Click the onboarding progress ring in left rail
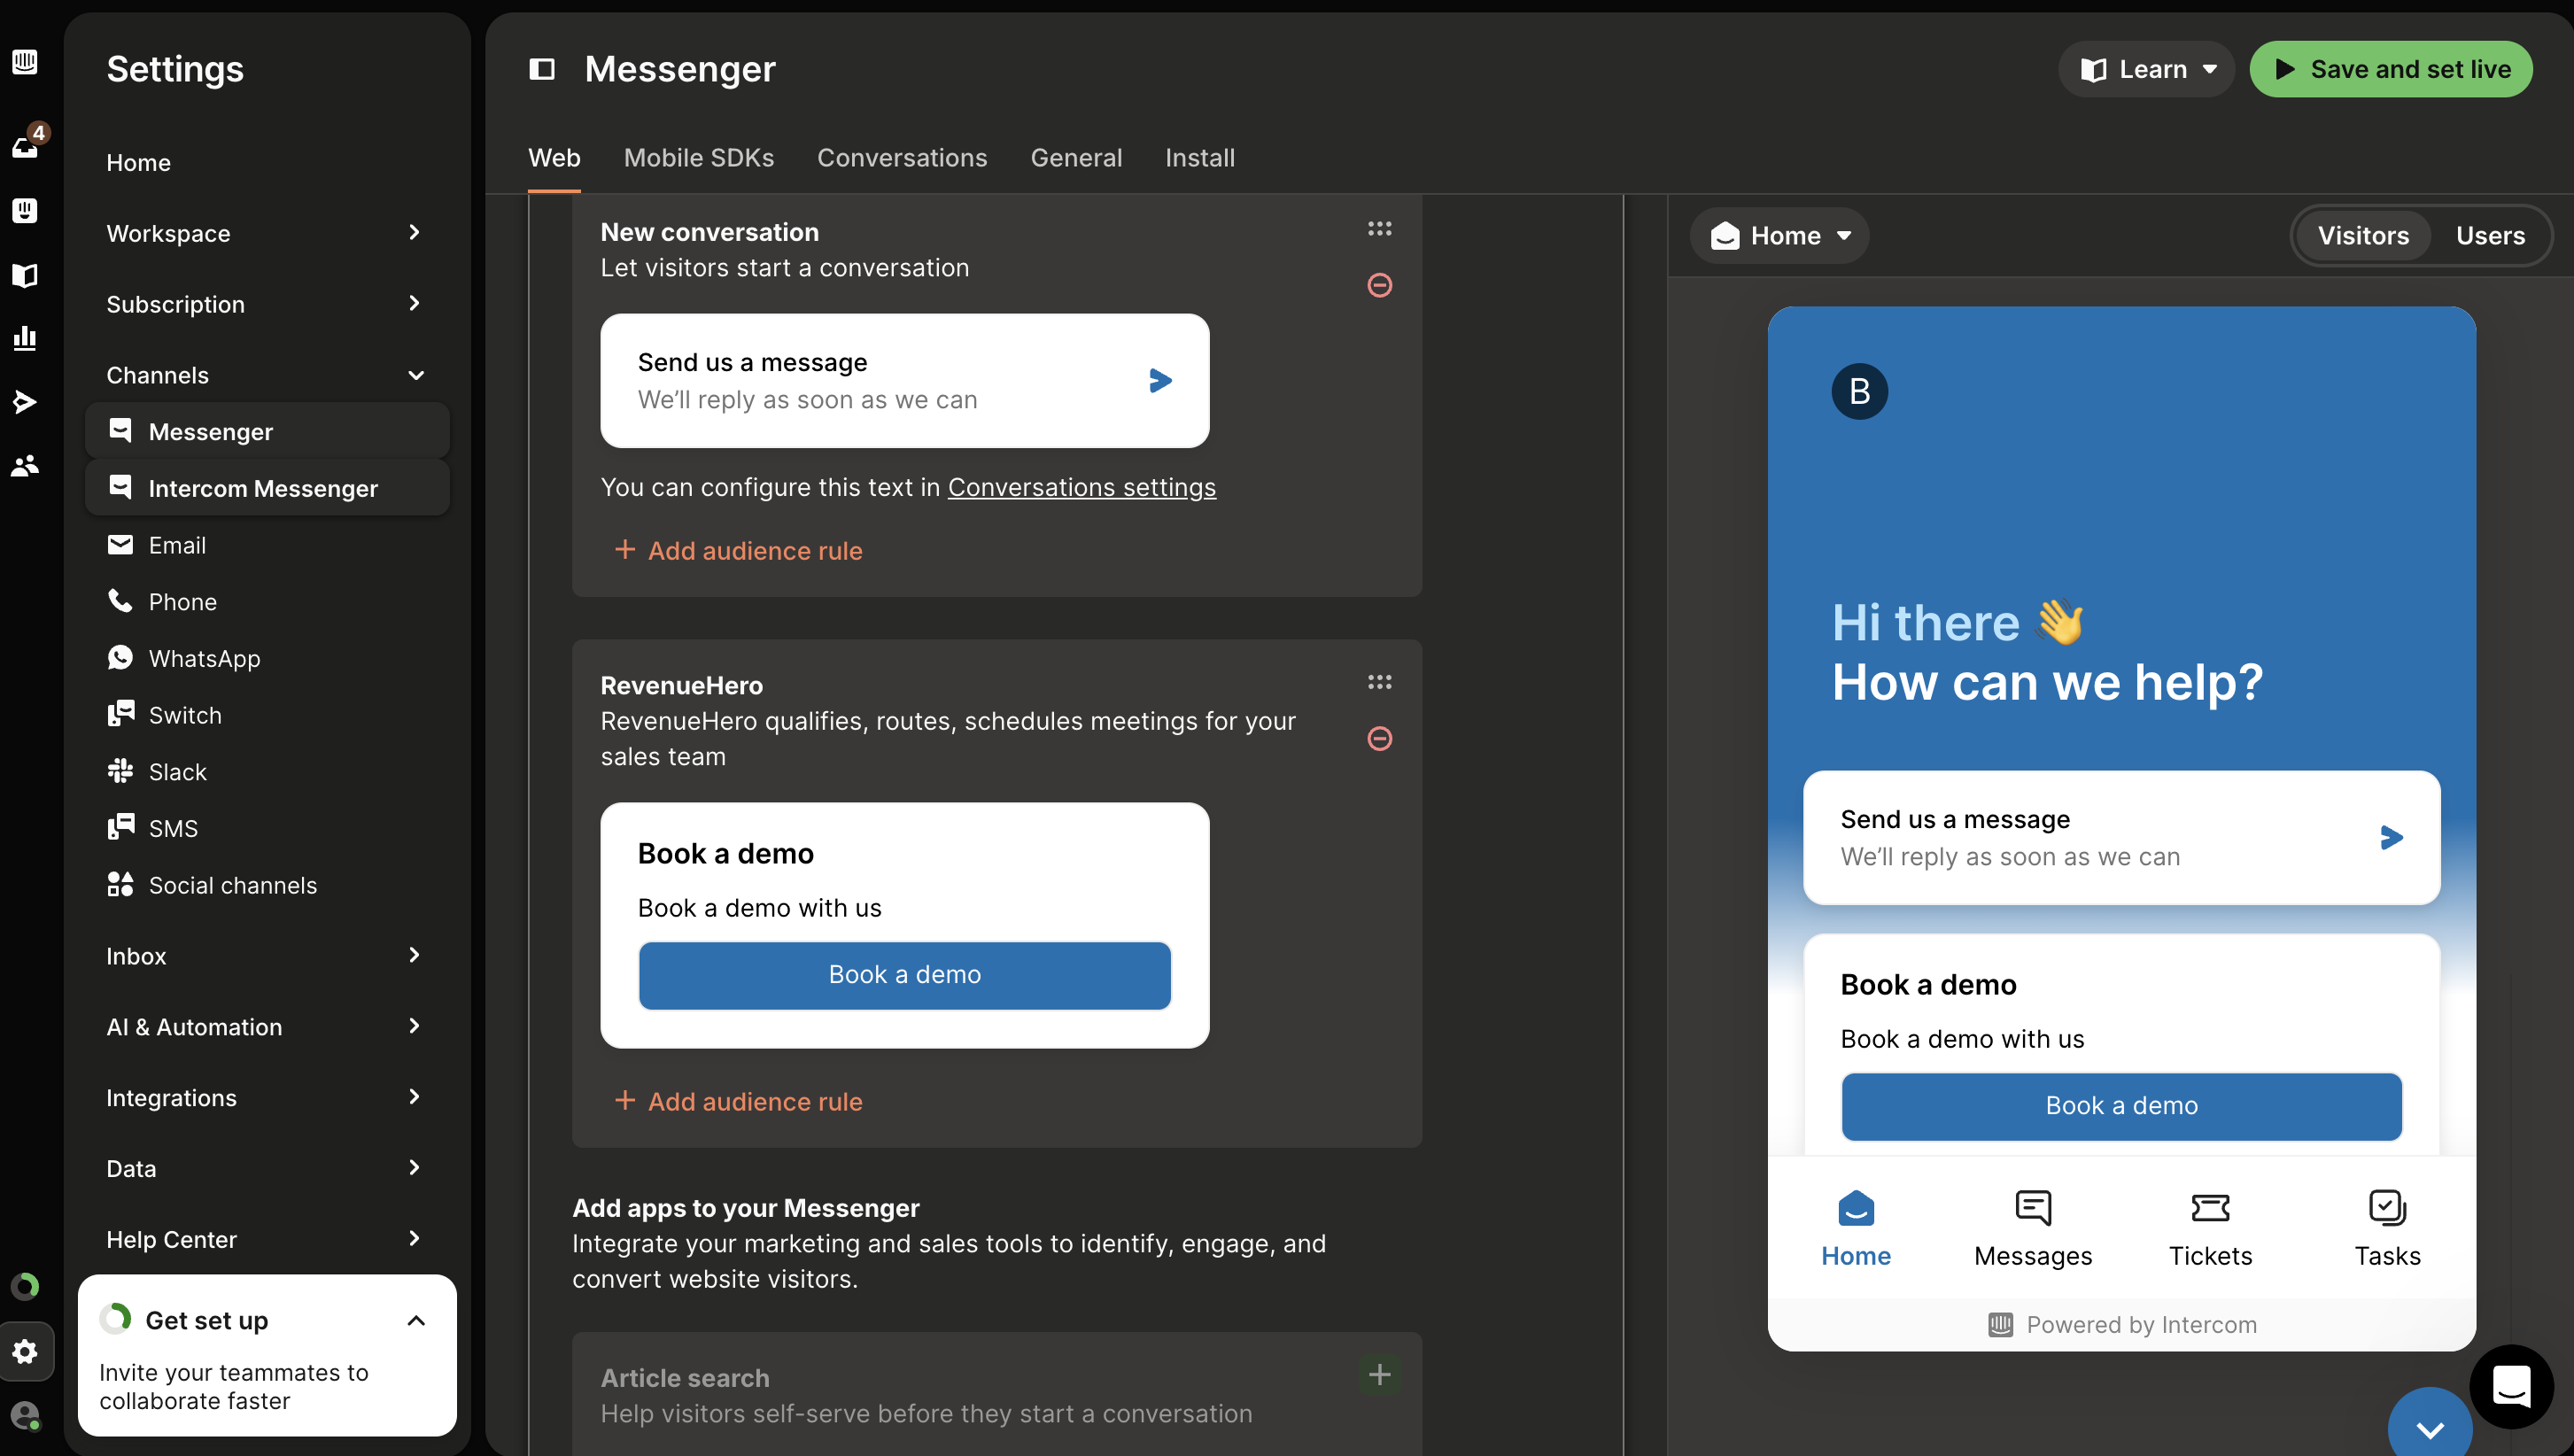 (x=25, y=1286)
